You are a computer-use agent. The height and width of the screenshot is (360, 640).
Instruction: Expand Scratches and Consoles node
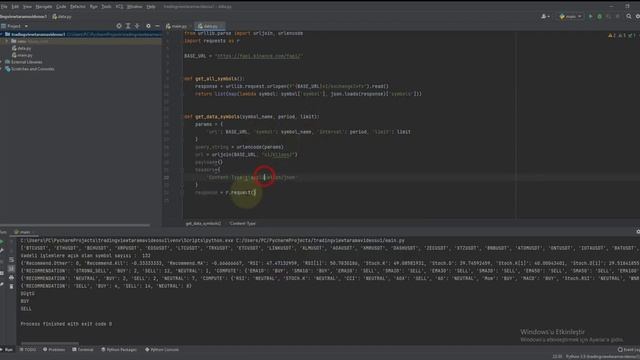2,69
